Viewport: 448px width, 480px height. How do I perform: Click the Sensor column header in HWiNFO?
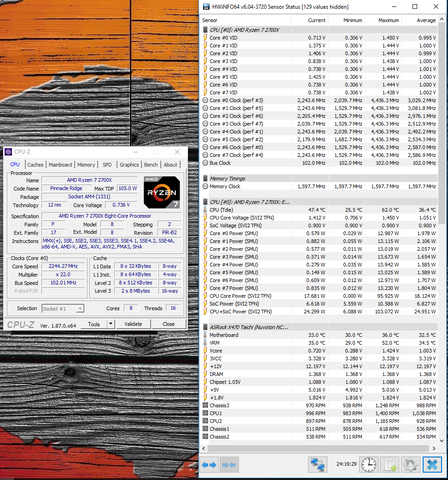click(x=247, y=20)
